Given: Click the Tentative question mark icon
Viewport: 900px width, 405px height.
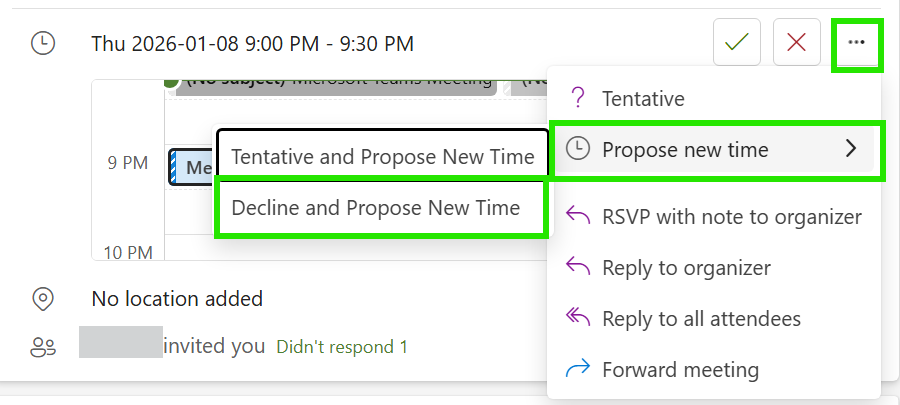Looking at the screenshot, I should point(577,98).
